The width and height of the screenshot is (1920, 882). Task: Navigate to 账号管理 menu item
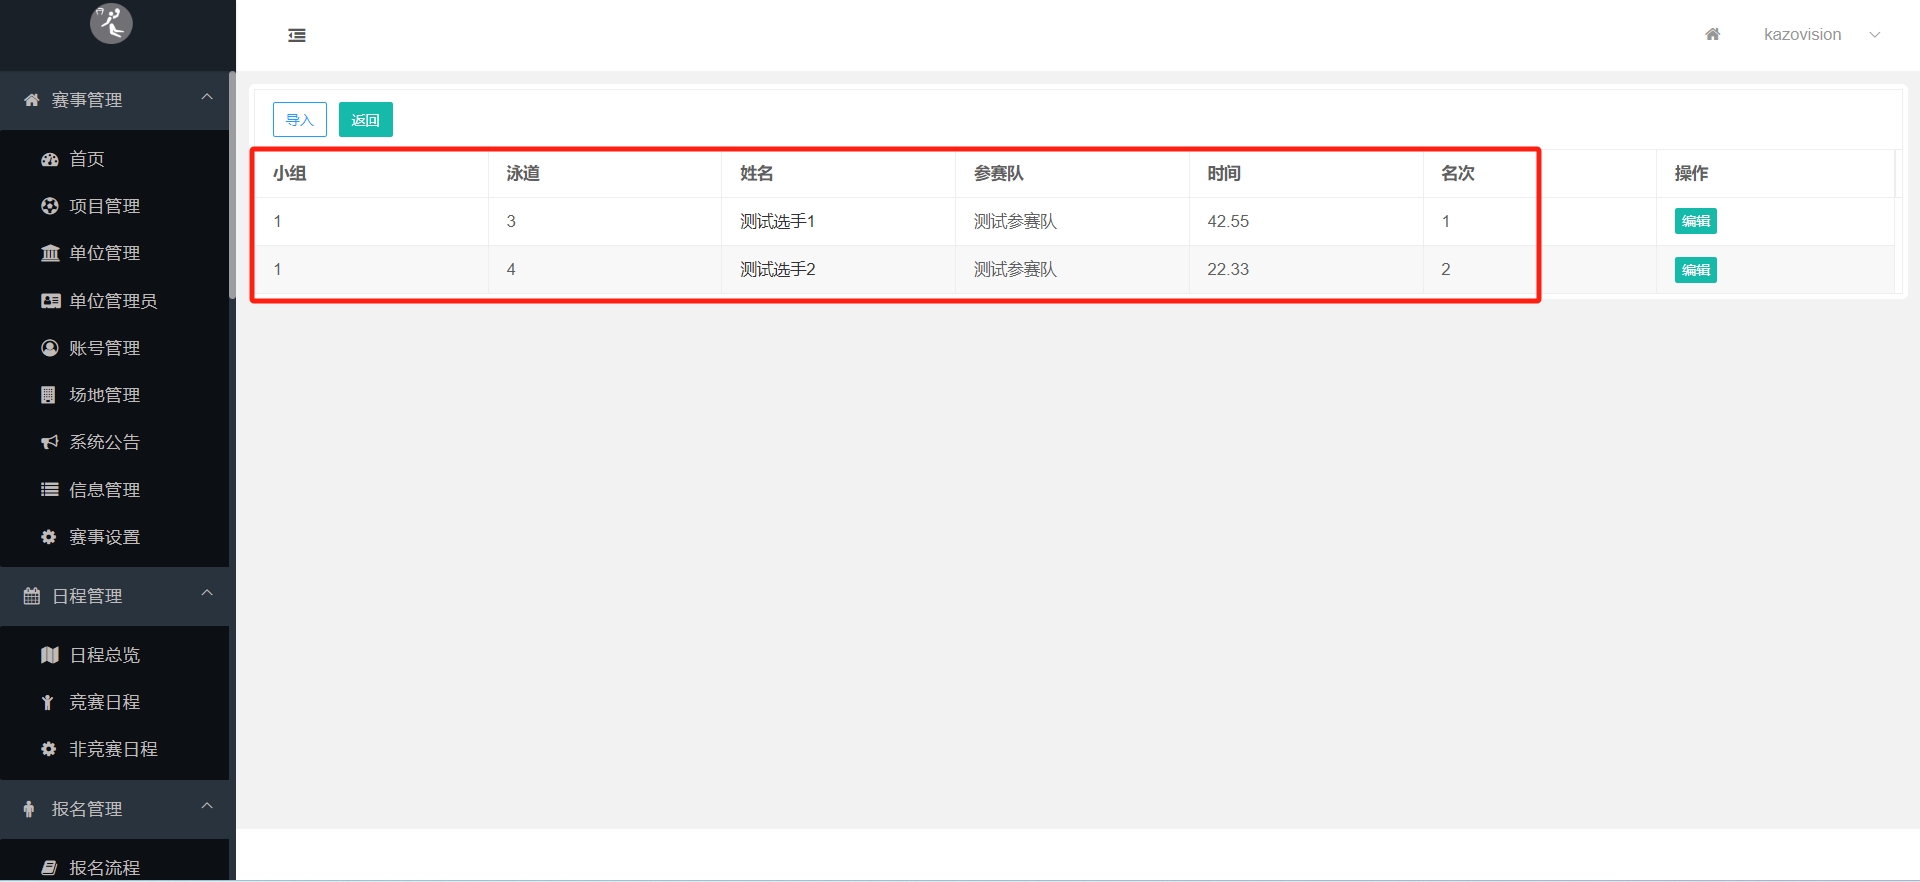coord(104,348)
